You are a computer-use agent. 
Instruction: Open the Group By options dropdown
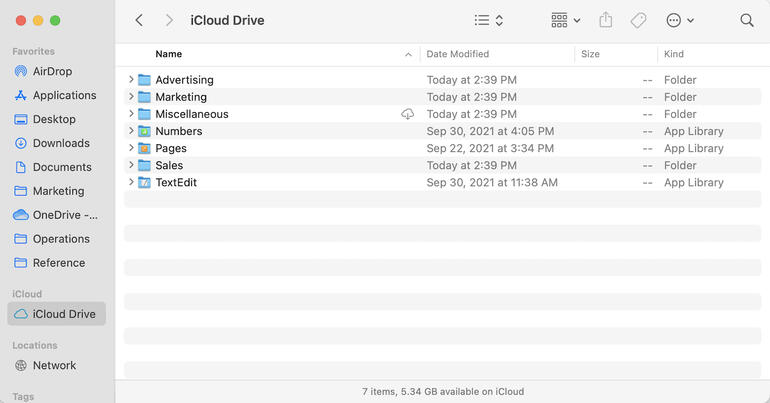point(566,20)
